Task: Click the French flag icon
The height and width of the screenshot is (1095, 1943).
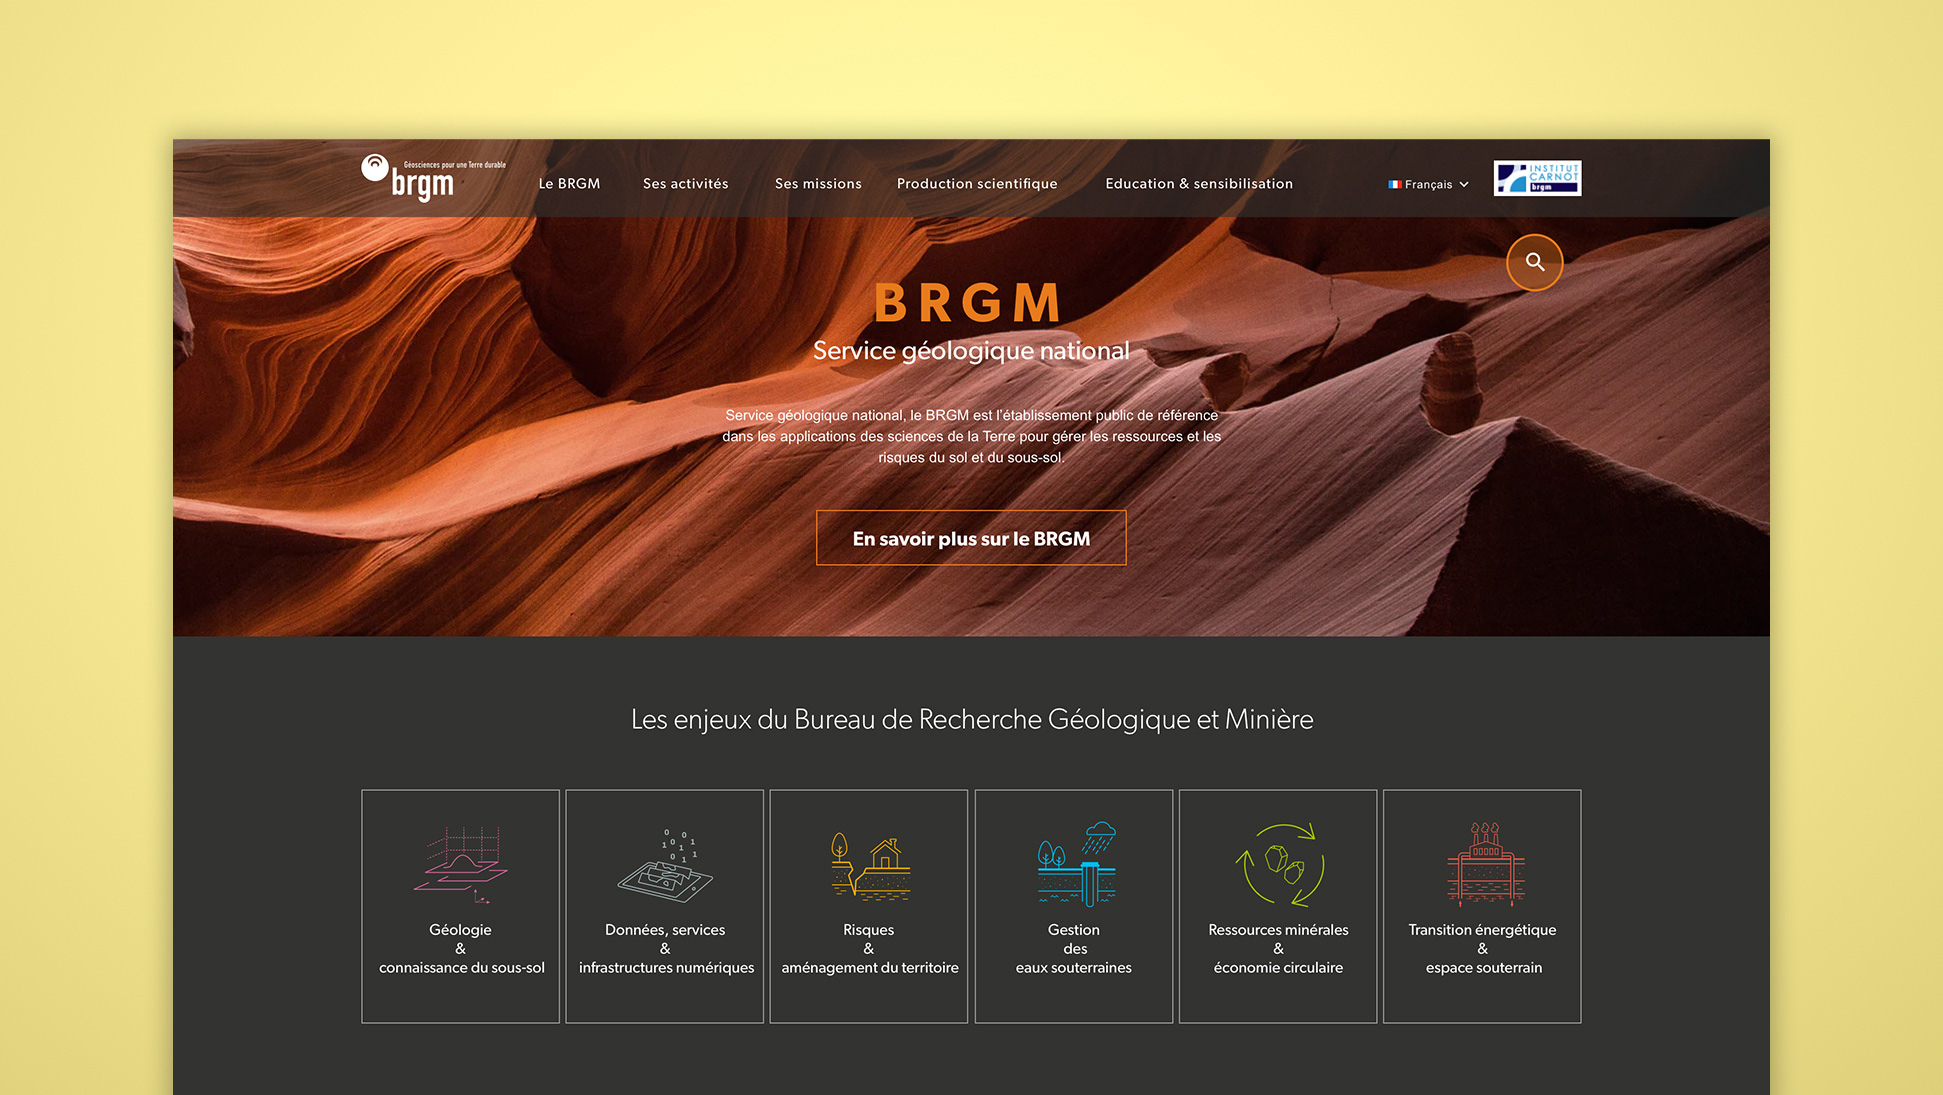Action: (1394, 184)
